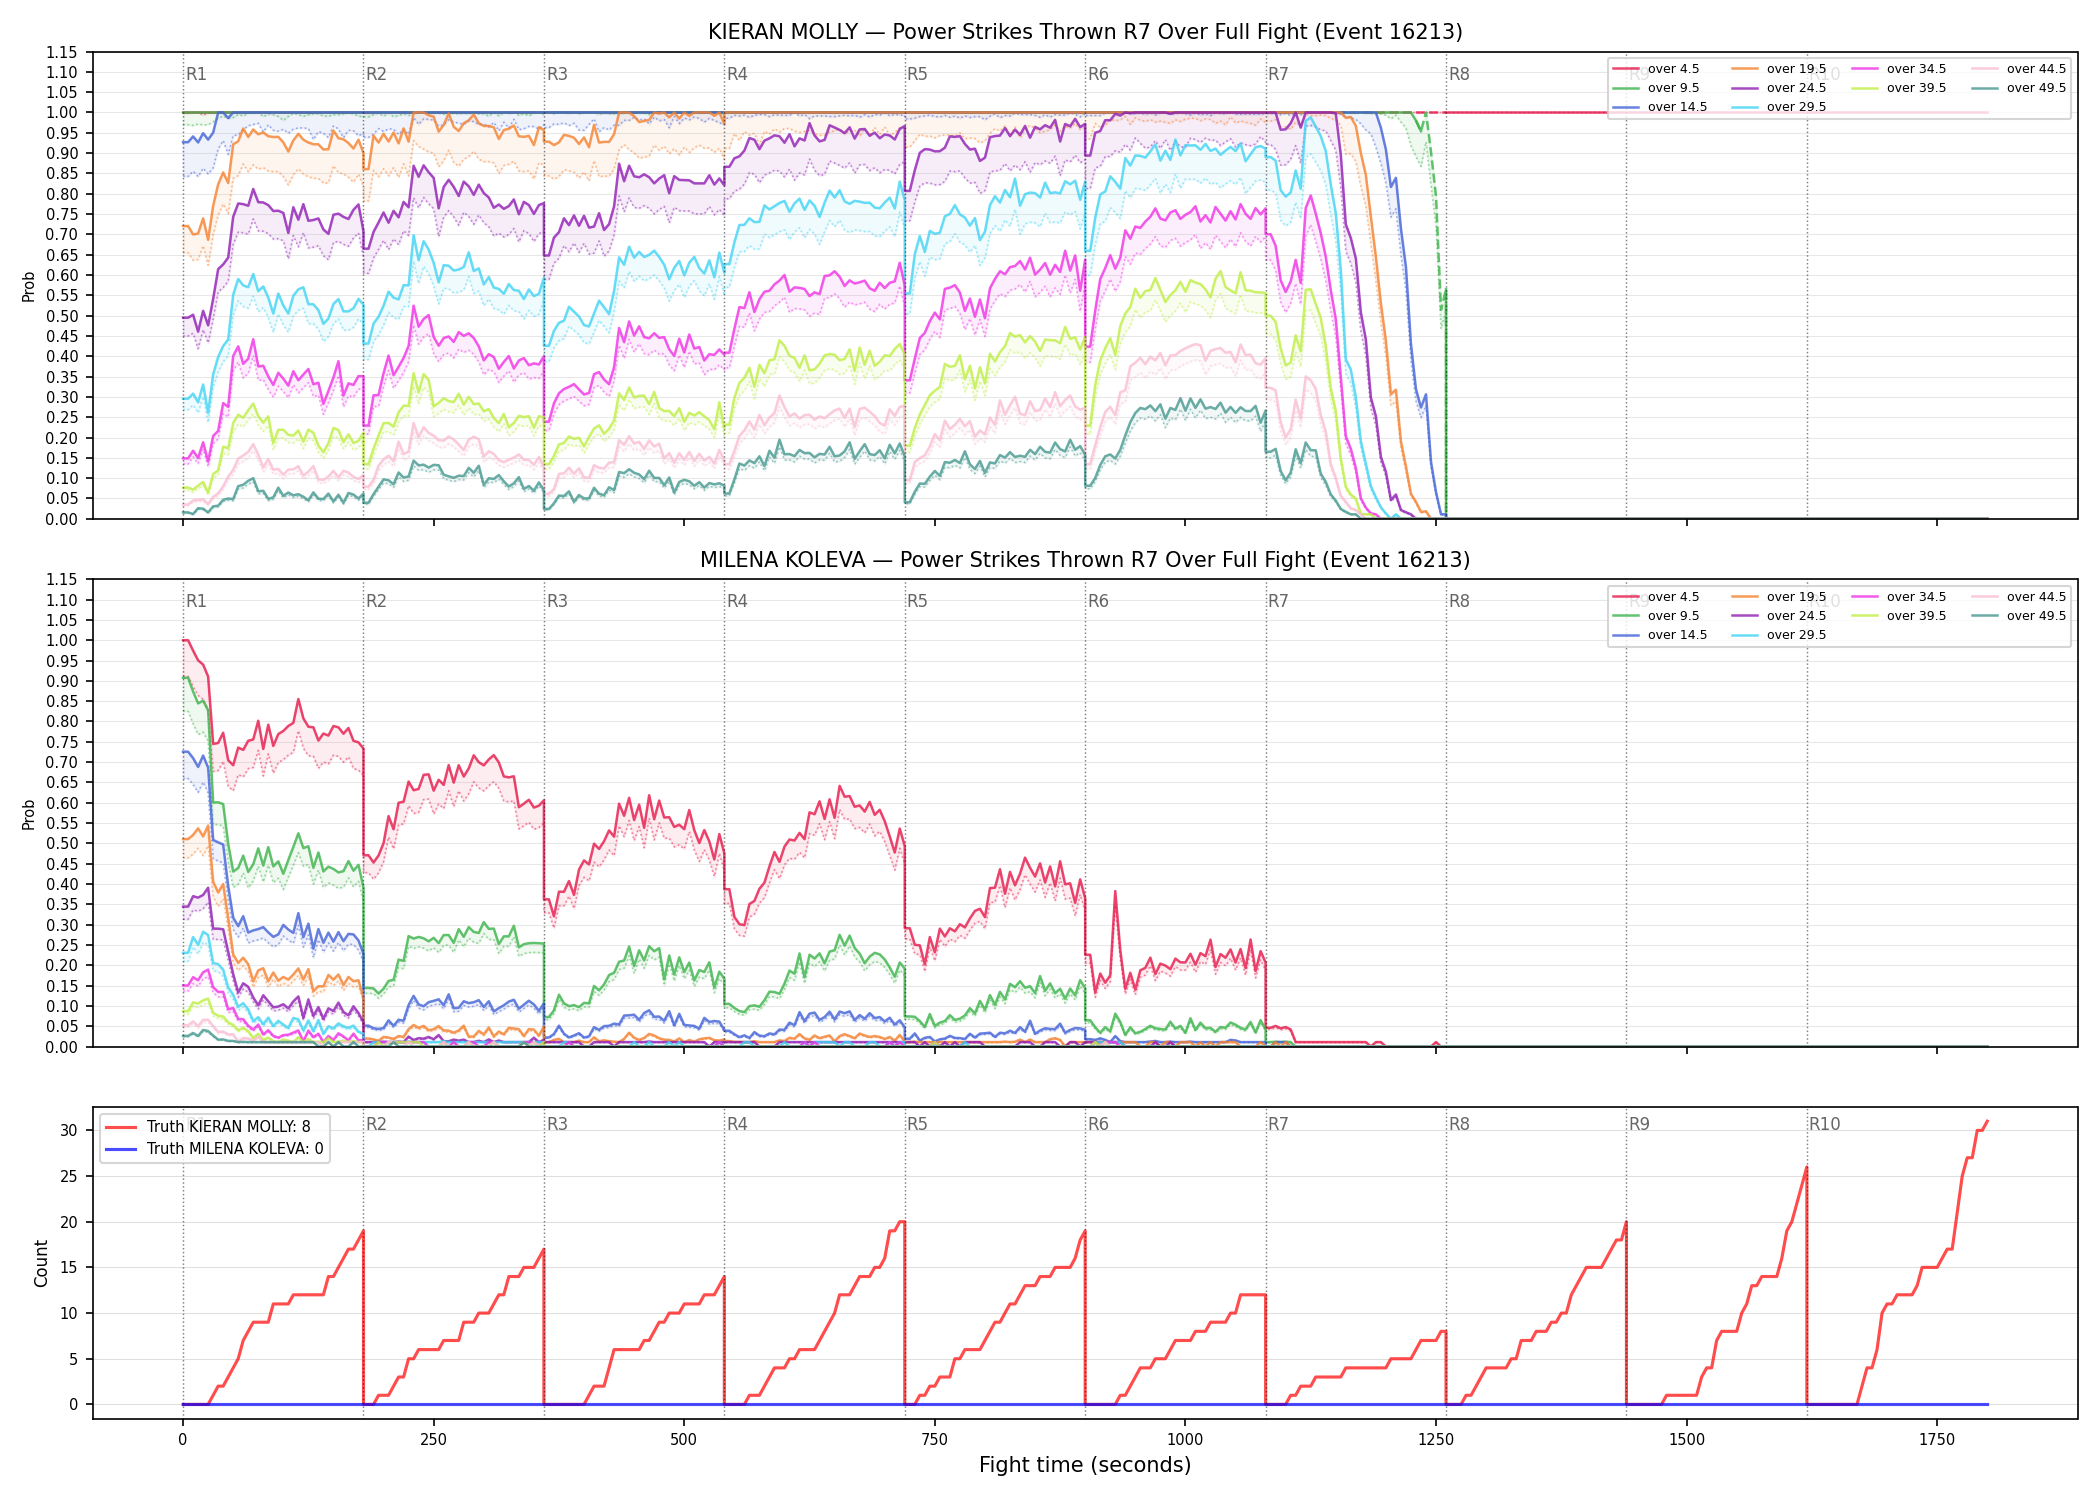
Task: Click the R10 round marker in count chart
Action: (x=1824, y=1124)
